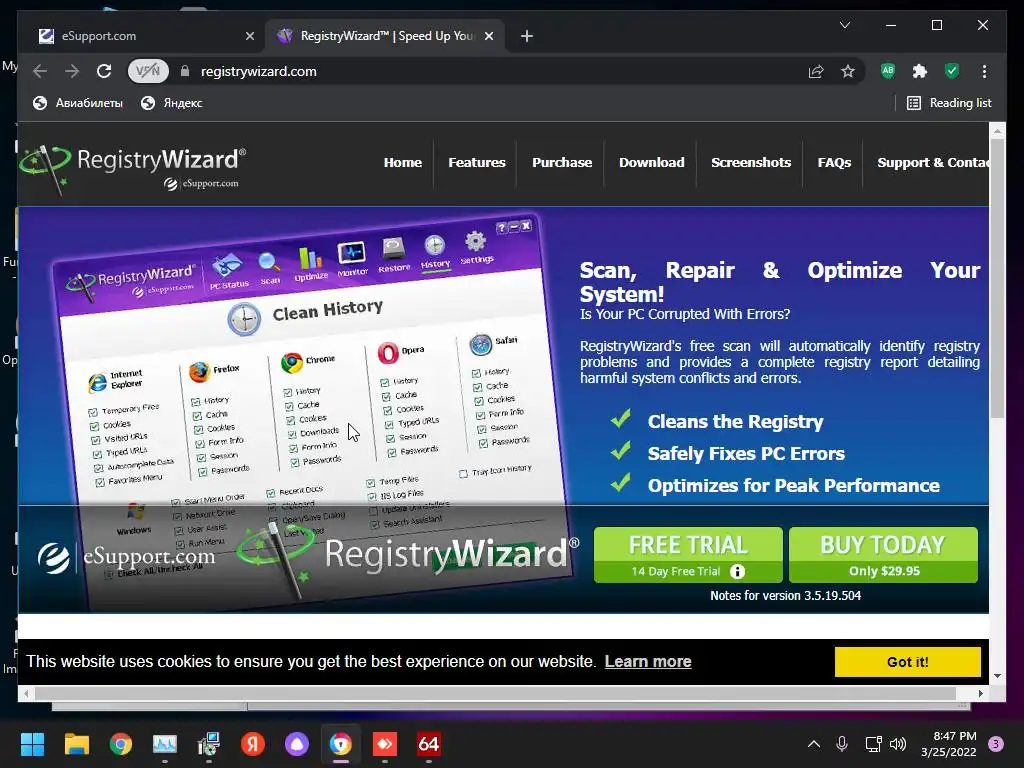Open the Windows Start menu

pyautogui.click(x=32, y=744)
